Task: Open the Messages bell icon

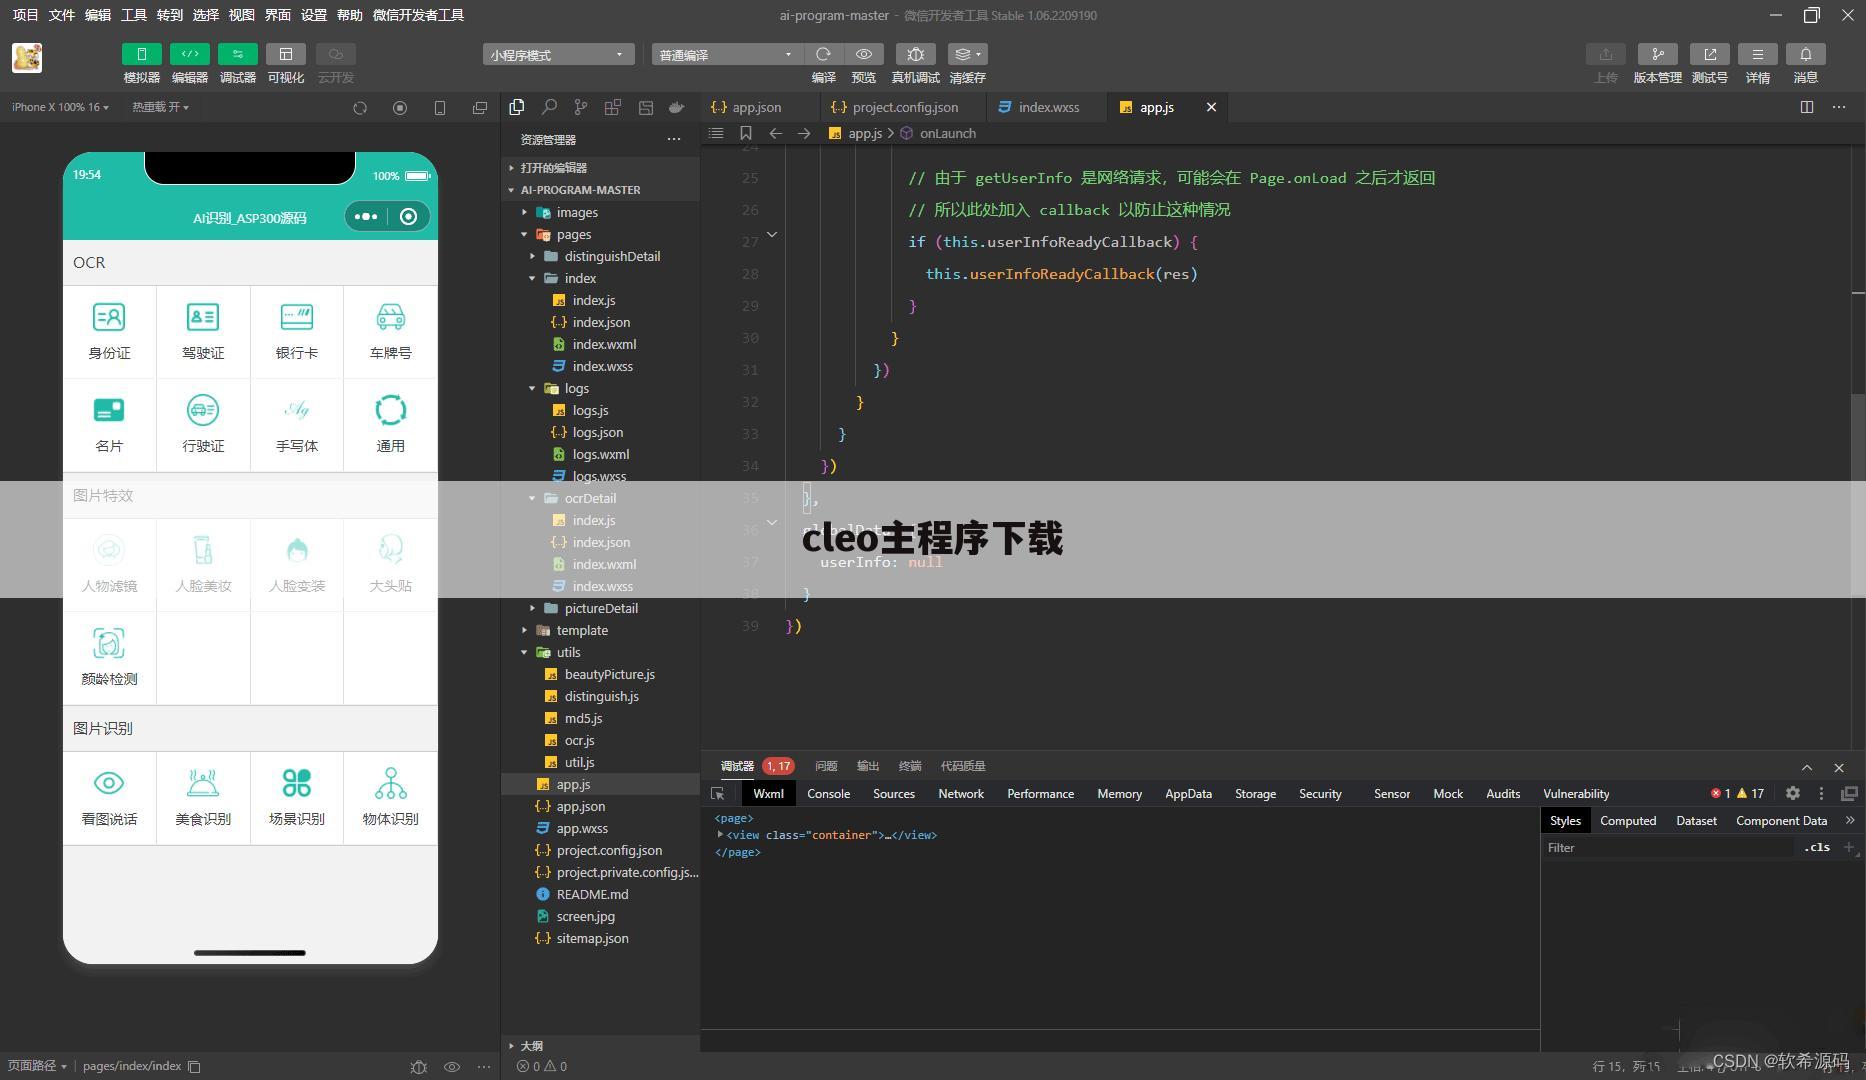Action: click(1805, 54)
